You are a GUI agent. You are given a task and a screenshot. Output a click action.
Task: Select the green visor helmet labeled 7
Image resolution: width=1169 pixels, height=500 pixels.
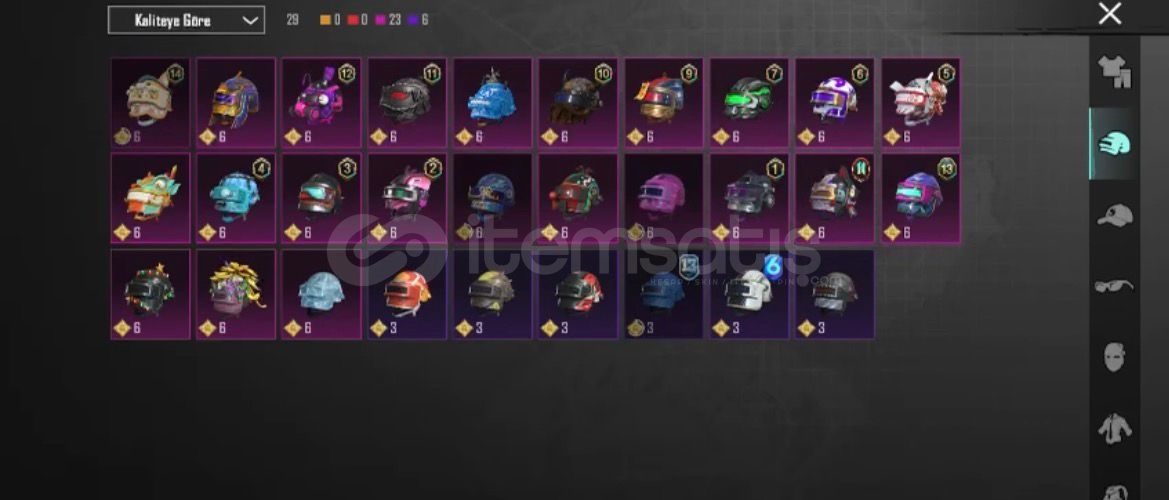[749, 103]
